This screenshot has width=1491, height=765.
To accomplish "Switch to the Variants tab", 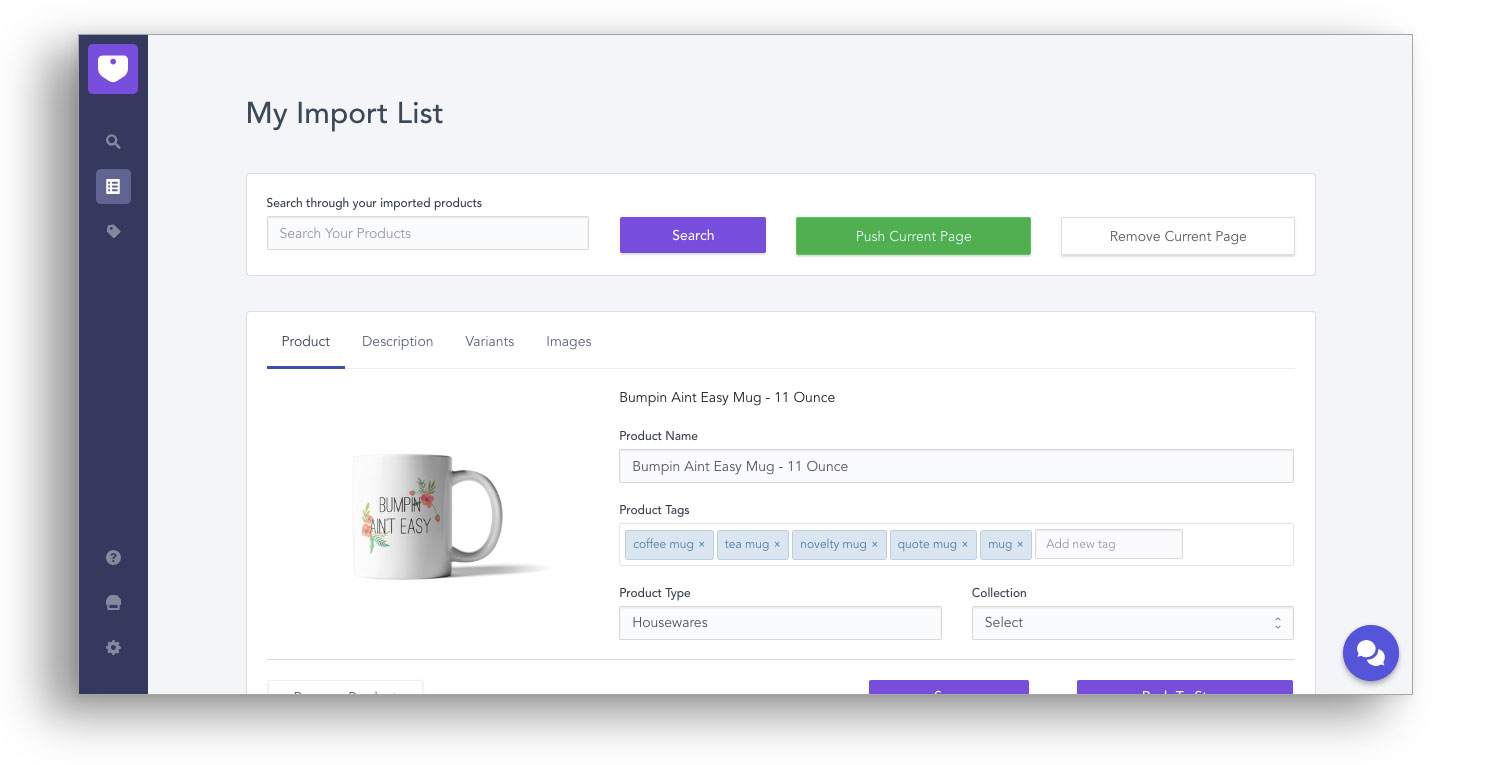I will tap(489, 342).
